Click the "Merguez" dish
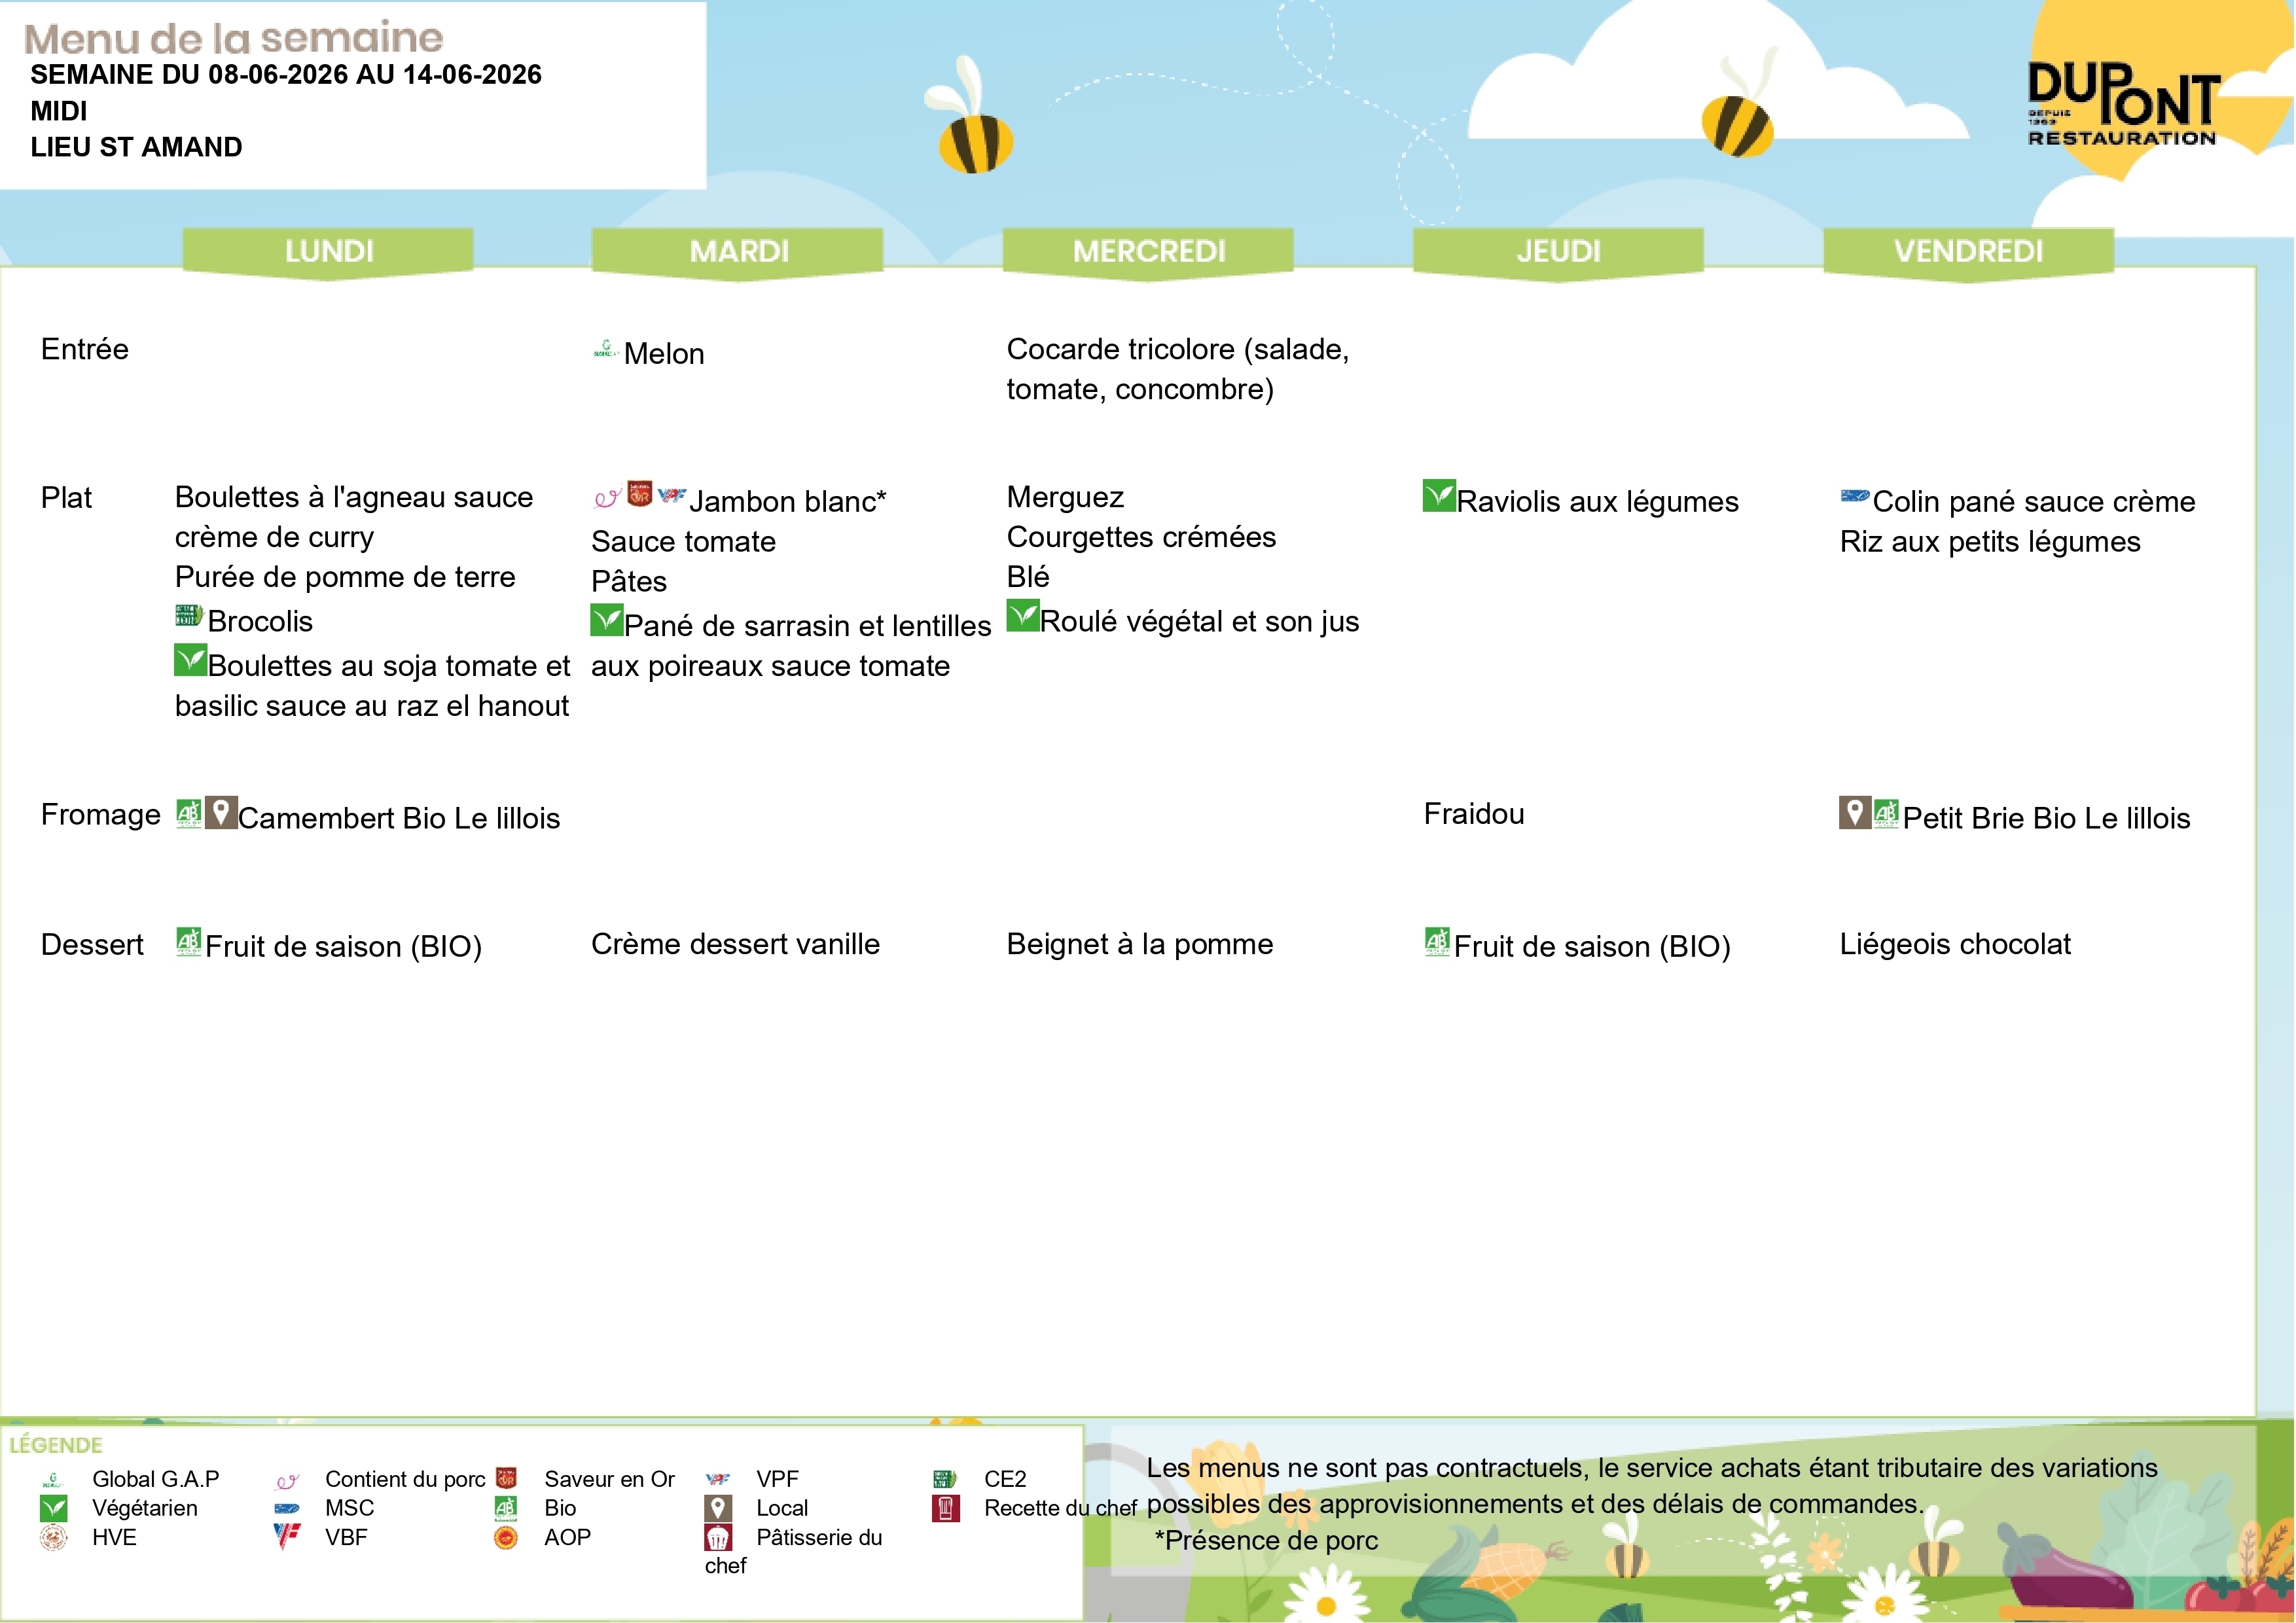Screen dimensions: 2296x1623 tap(1065, 497)
